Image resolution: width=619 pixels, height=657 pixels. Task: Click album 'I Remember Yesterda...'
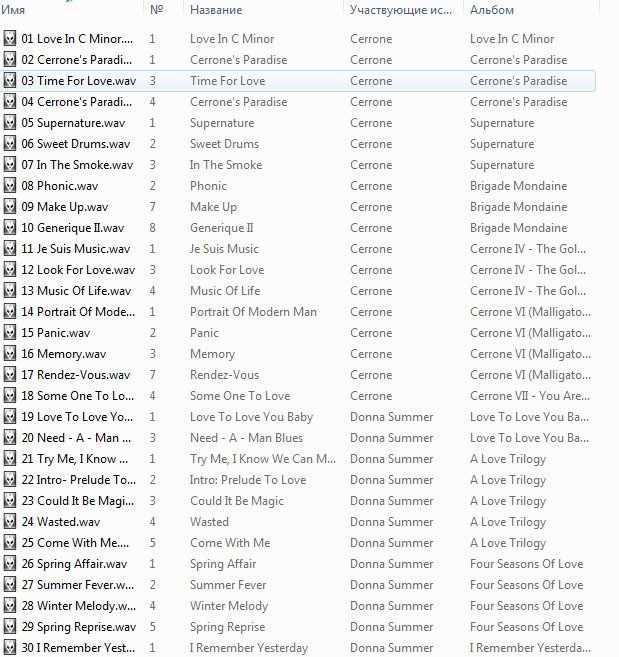coord(530,647)
